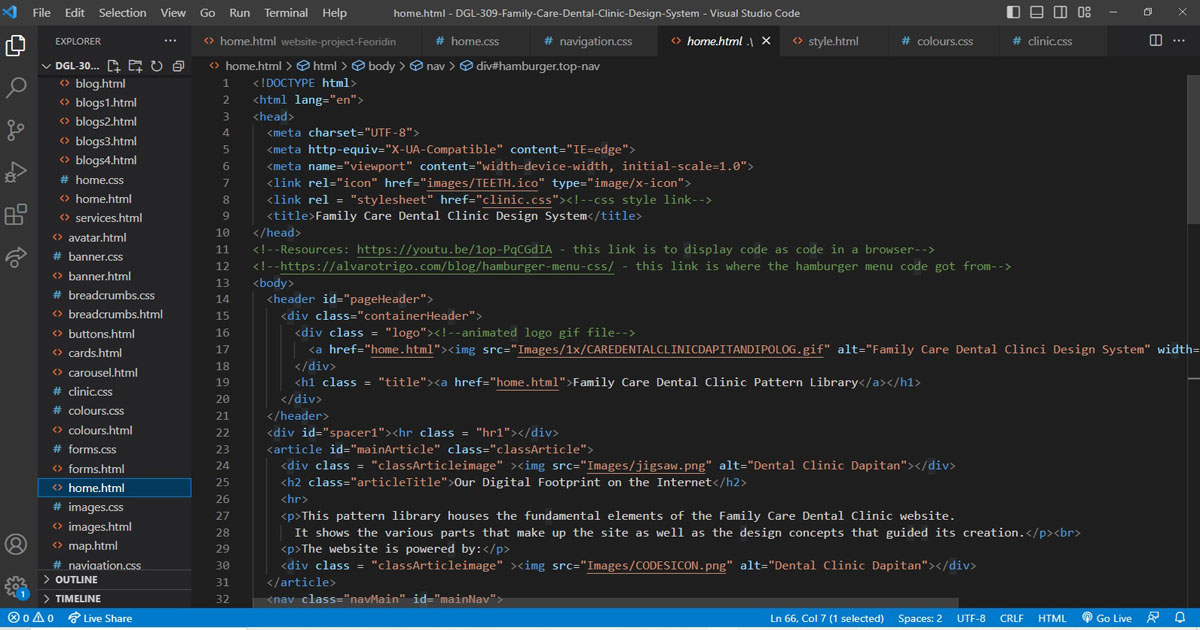1200x630 pixels.
Task: Toggle panel layout button in title bar
Action: [1038, 13]
